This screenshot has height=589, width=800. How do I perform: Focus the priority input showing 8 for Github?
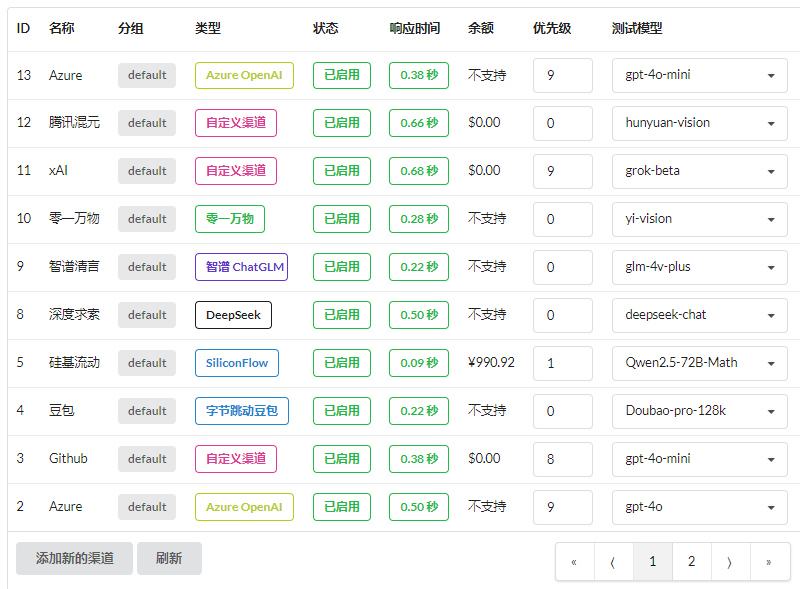[563, 459]
